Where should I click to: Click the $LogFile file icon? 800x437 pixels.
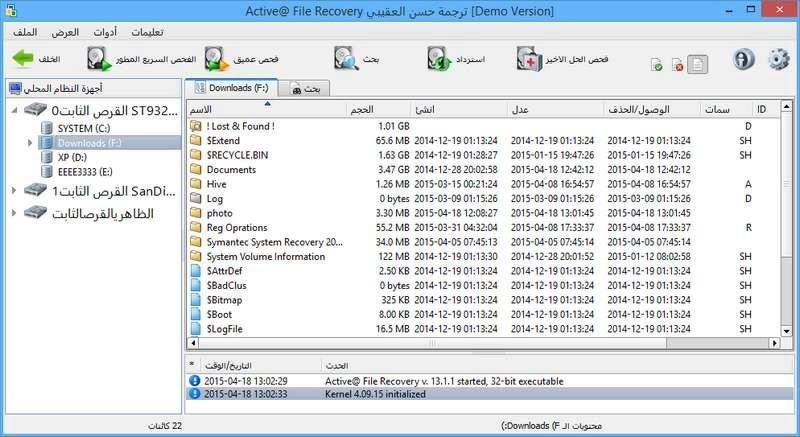click(195, 329)
